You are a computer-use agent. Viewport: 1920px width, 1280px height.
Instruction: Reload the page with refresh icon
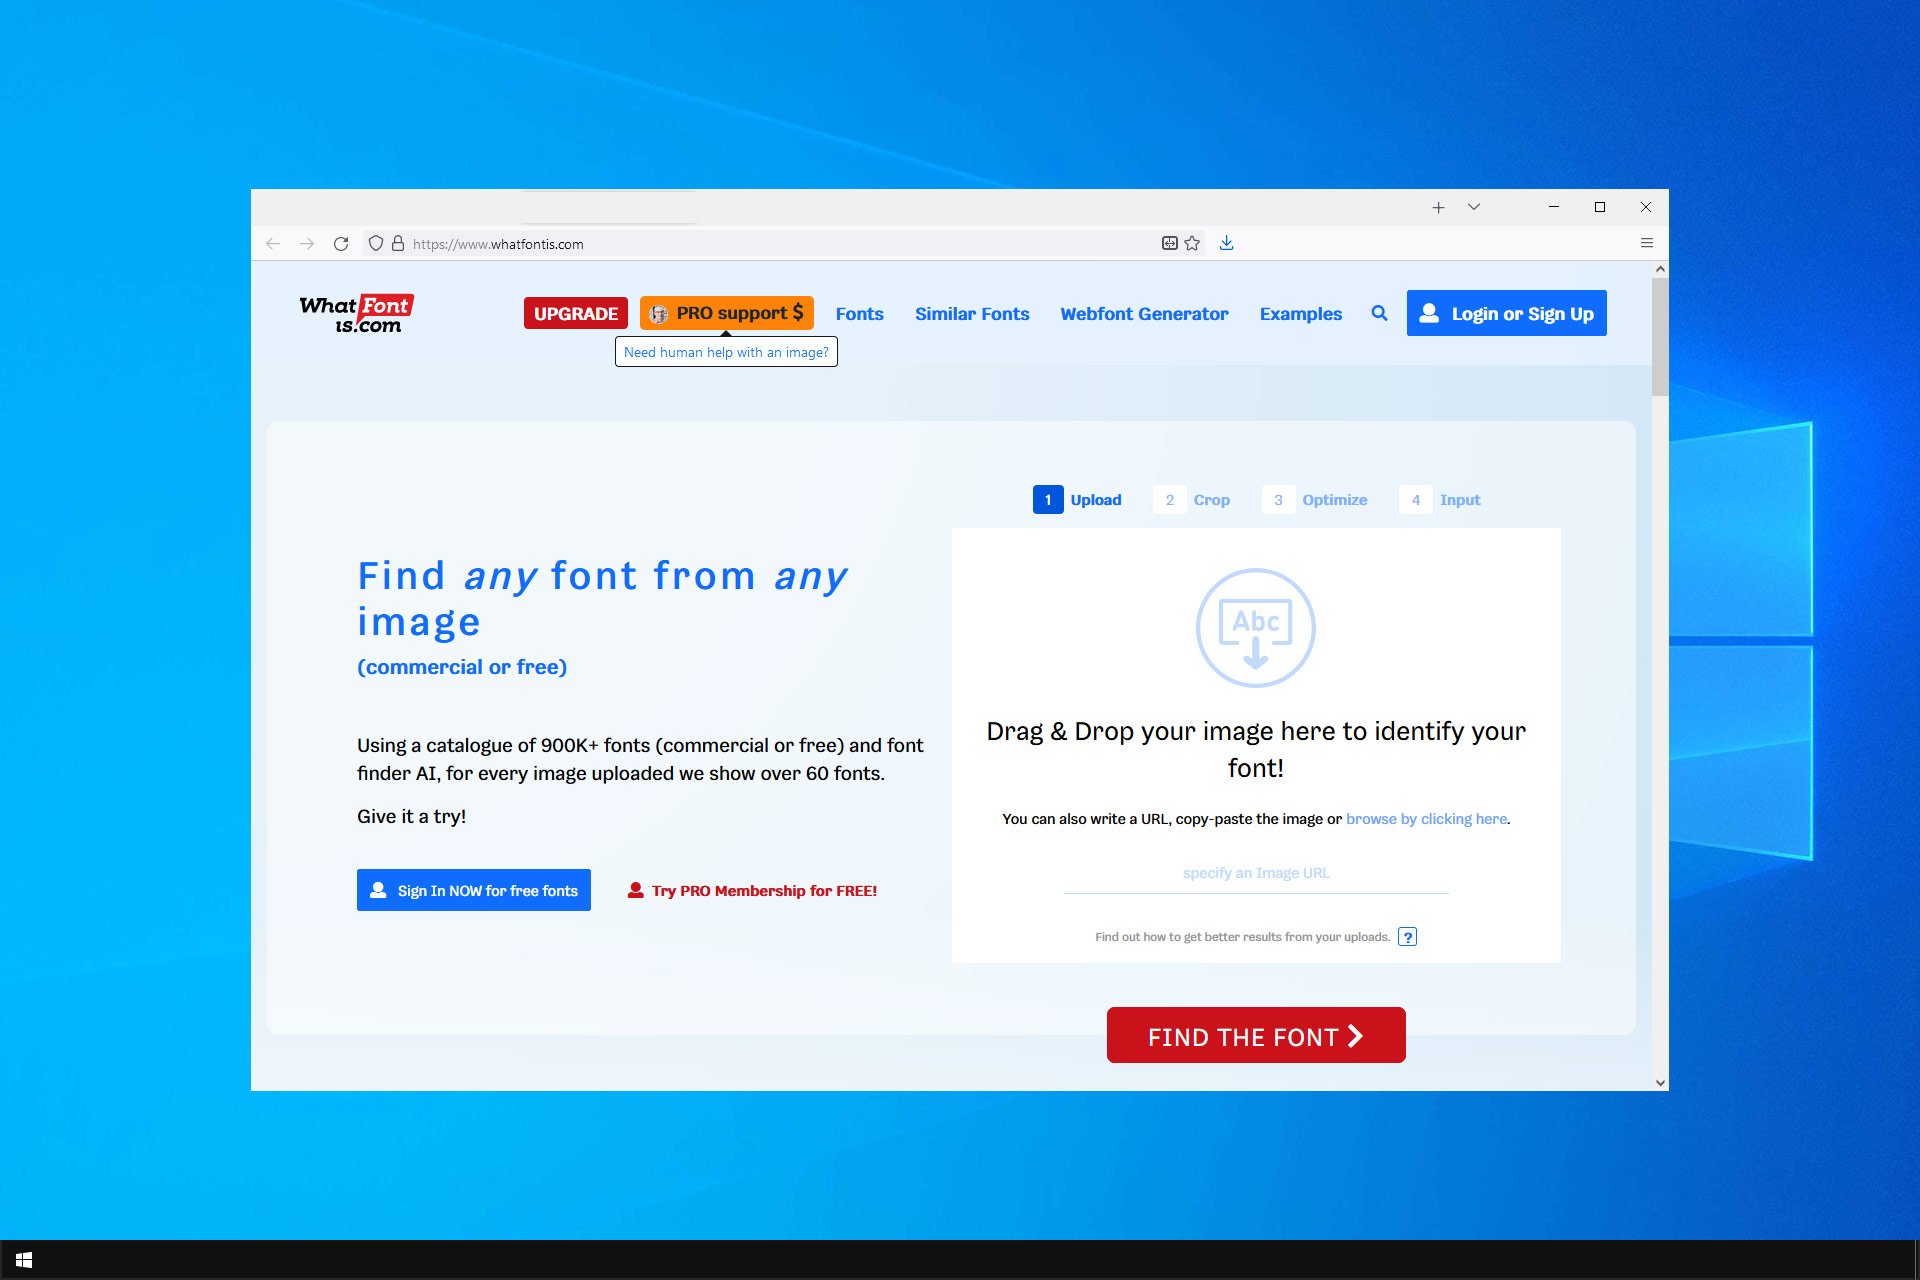click(x=341, y=244)
